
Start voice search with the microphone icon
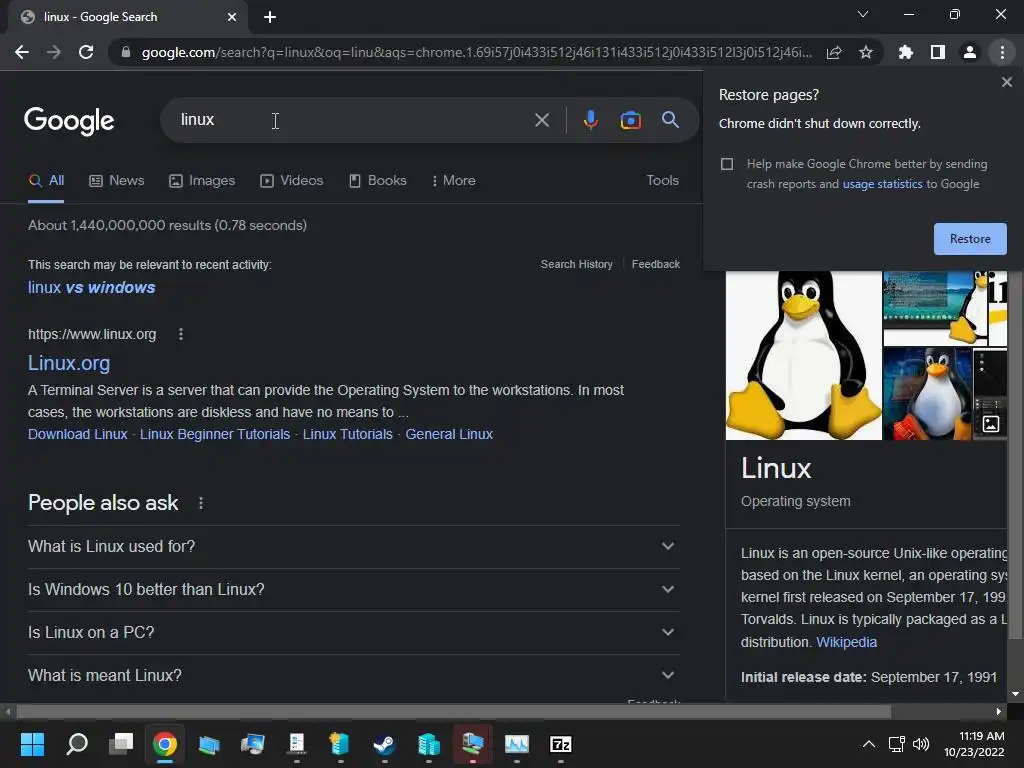coord(590,120)
